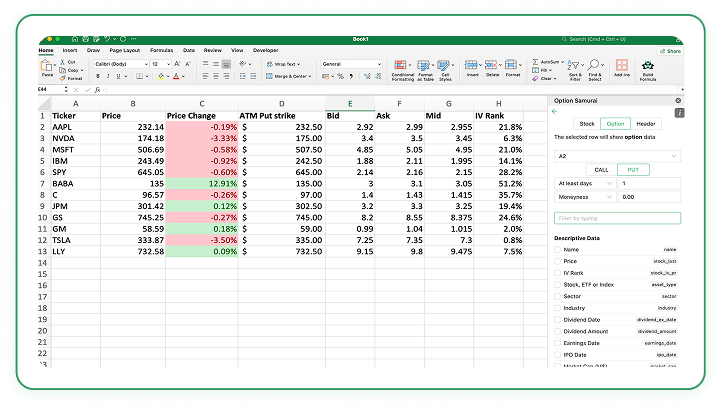Toggle bold formatting in the ribbon

97,76
